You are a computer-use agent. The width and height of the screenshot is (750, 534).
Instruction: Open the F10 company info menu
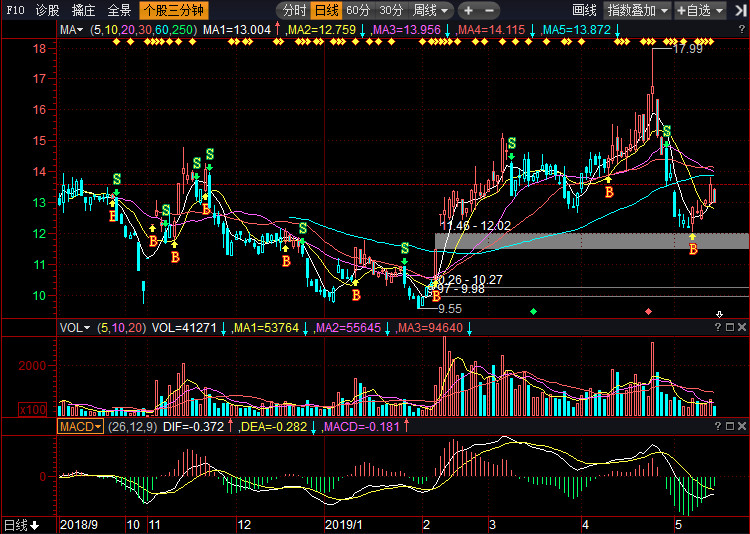coord(14,11)
